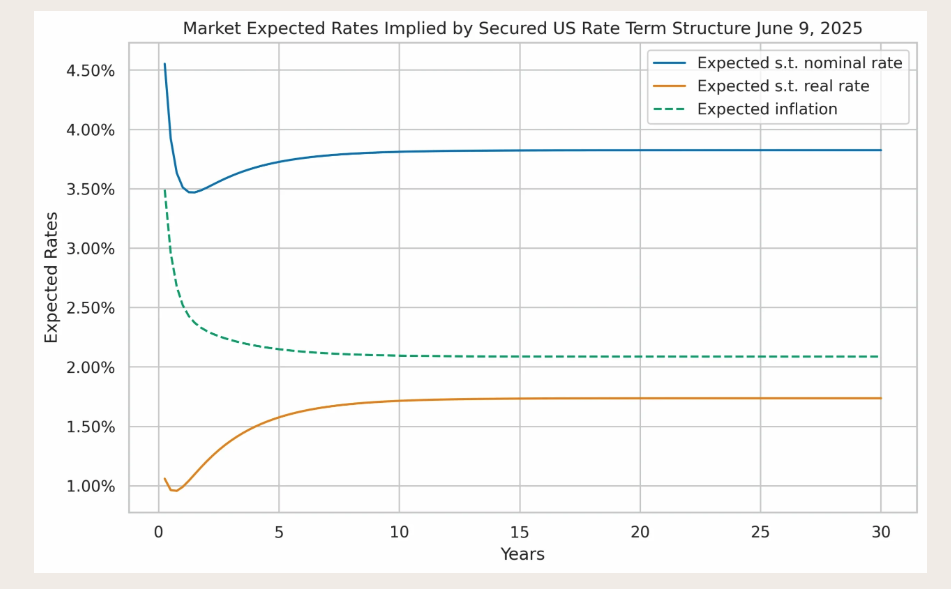Click the x-axis tick label 15
Viewport: 951px width, 589px height.
point(520,533)
